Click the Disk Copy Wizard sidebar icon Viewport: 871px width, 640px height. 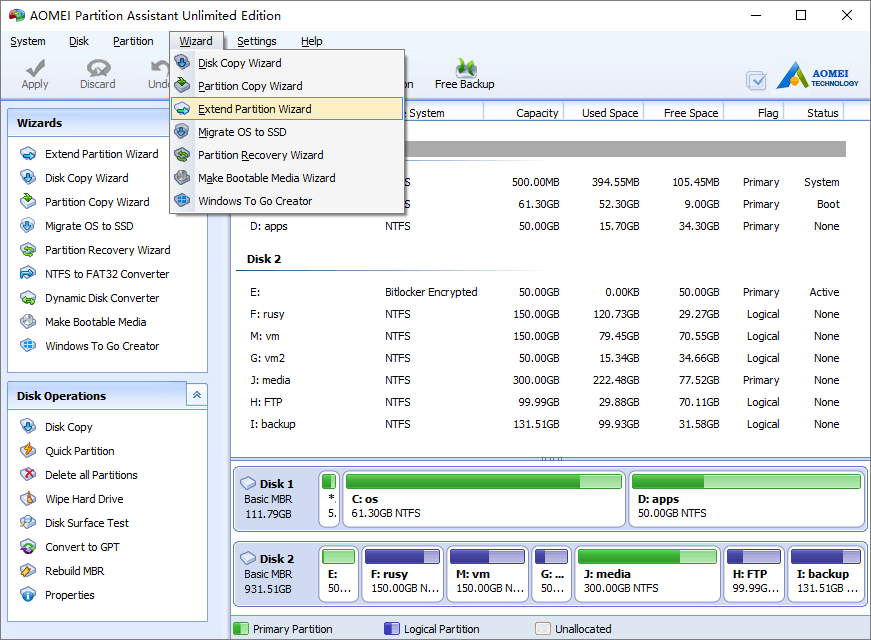(28, 178)
